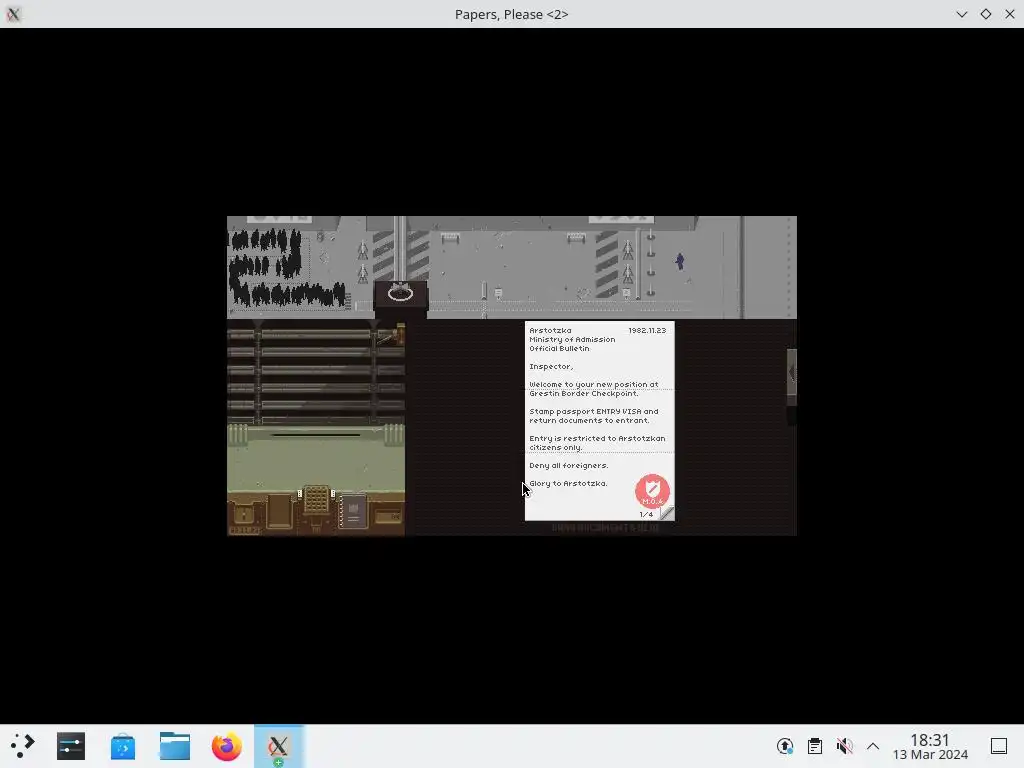Expand hidden system tray icons arrow
This screenshot has width=1024, height=768.
pyautogui.click(x=873, y=746)
